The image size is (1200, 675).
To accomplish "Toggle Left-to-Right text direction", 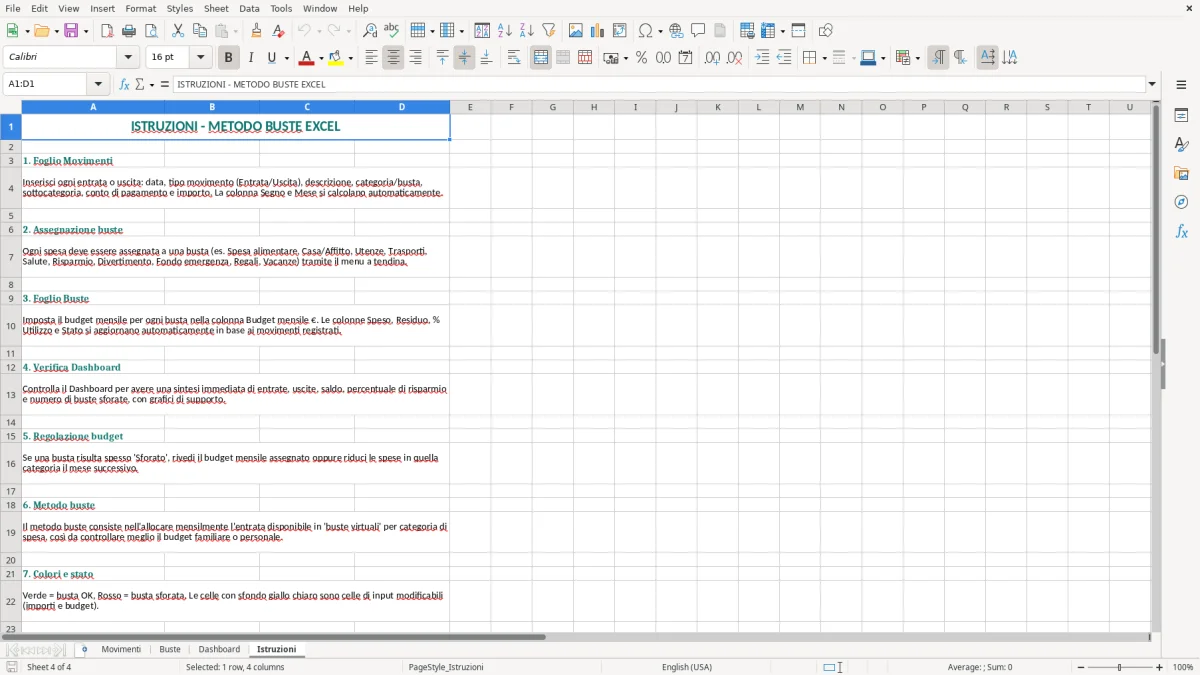I will pos(938,58).
